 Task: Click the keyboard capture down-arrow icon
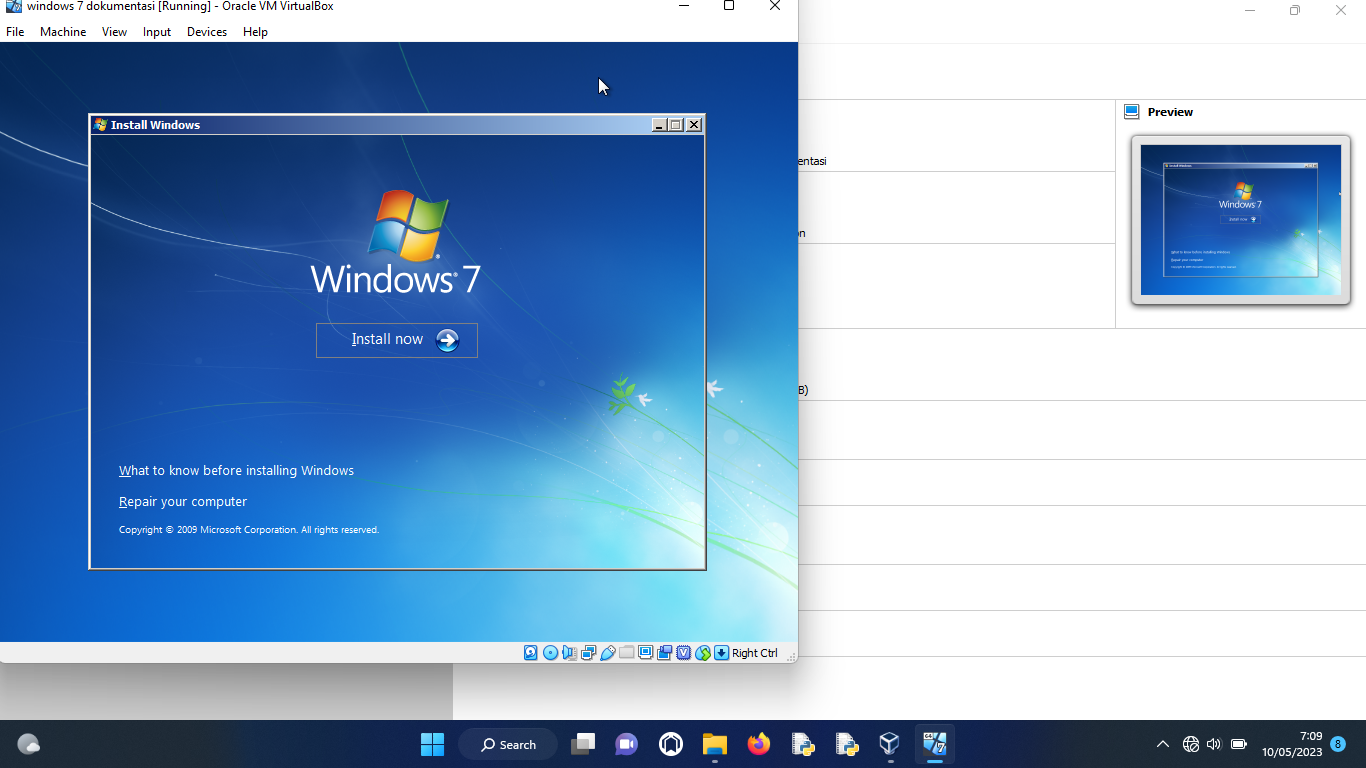pos(721,653)
